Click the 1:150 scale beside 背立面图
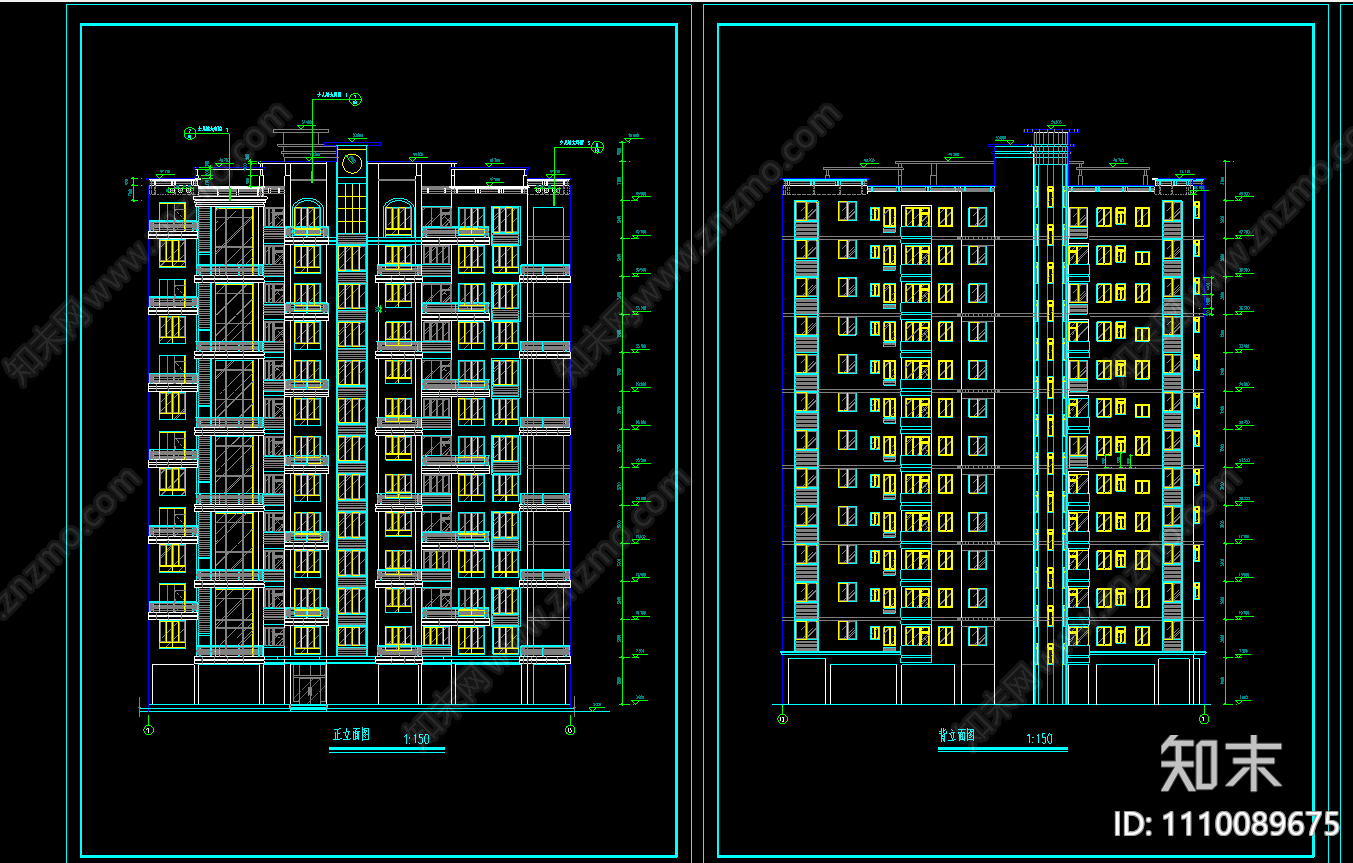Viewport: 1353px width, 863px height. (x=1039, y=740)
